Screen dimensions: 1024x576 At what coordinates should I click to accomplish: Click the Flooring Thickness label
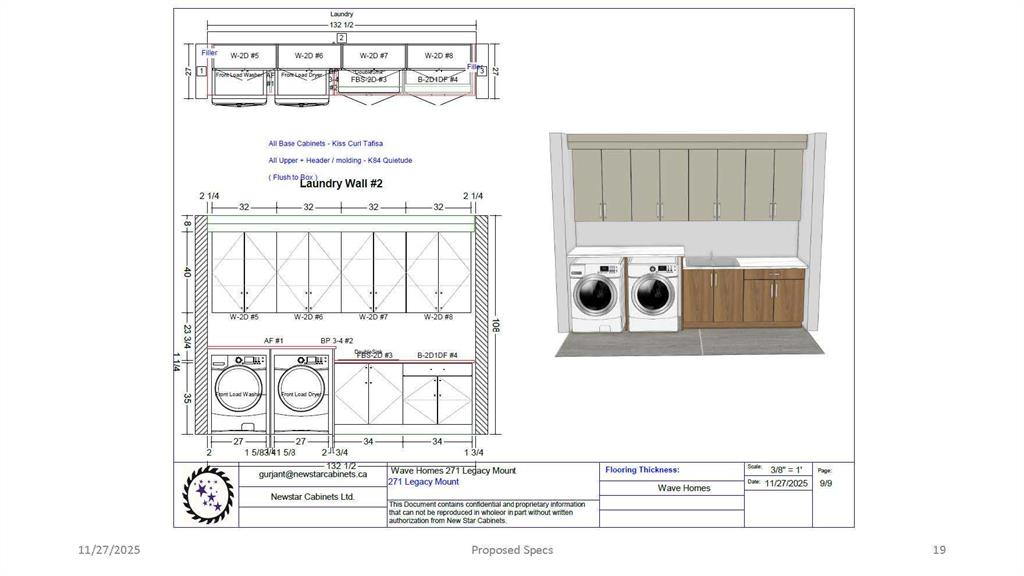[642, 469]
